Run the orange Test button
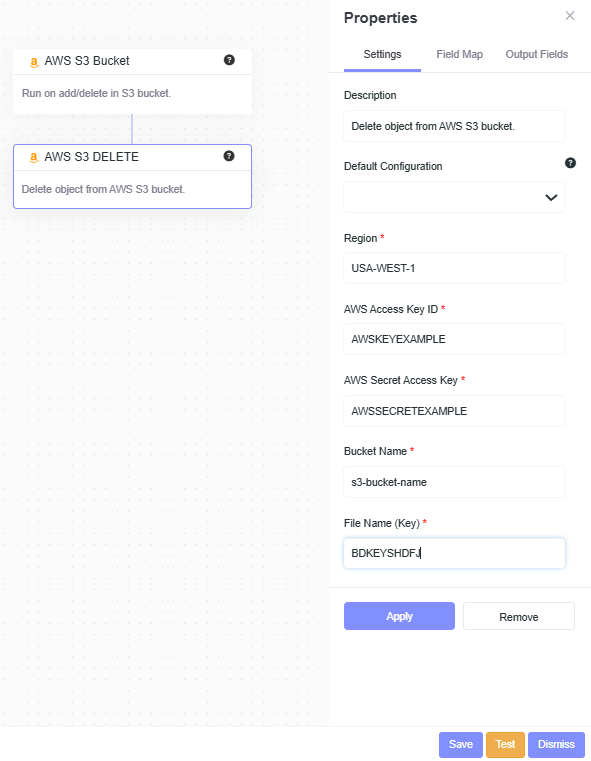Viewport: 591px width, 761px height. click(x=505, y=744)
